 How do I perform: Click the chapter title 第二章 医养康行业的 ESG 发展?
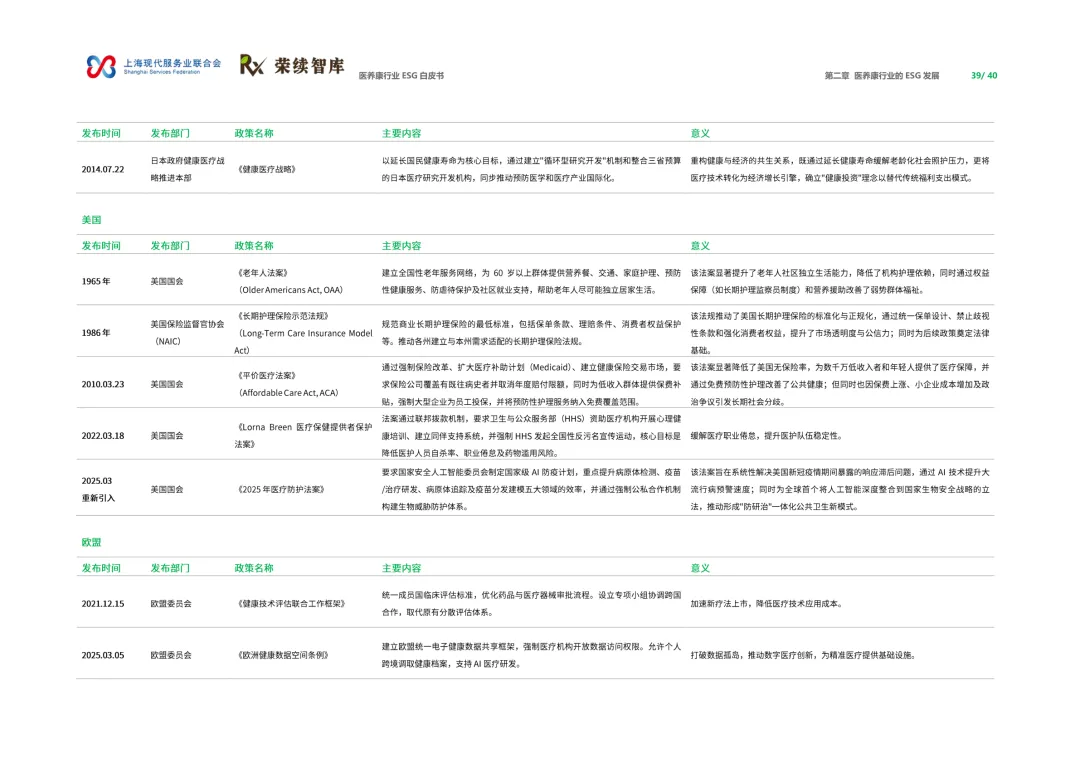(x=882, y=76)
